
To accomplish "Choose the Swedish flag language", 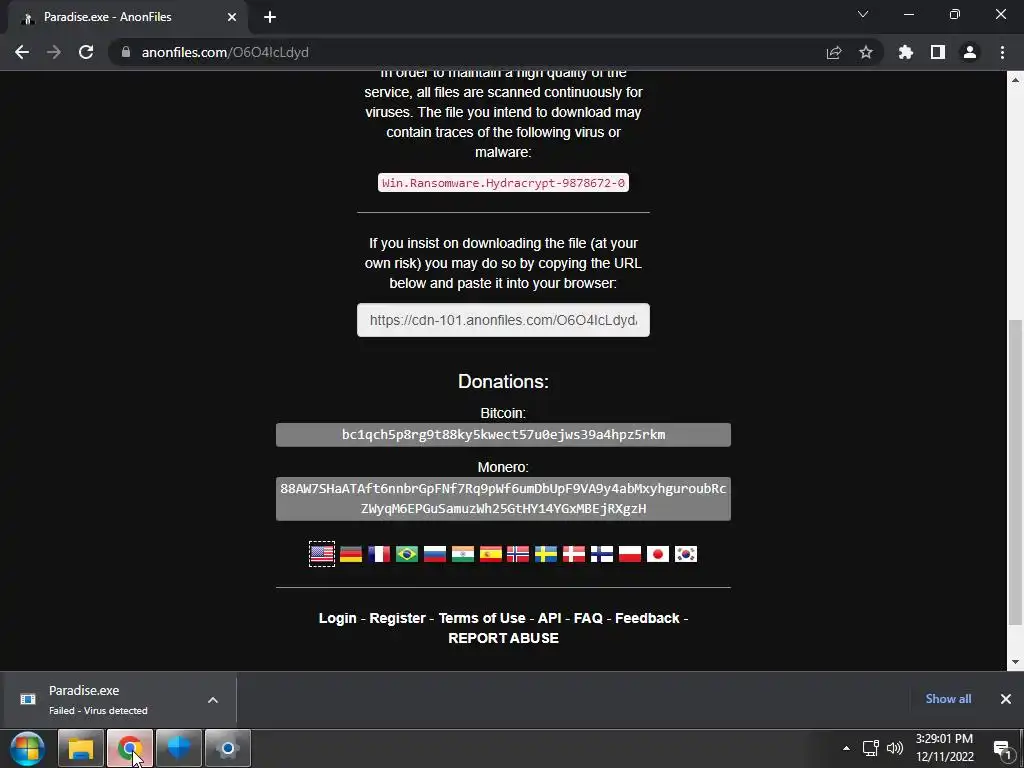I will pos(546,554).
